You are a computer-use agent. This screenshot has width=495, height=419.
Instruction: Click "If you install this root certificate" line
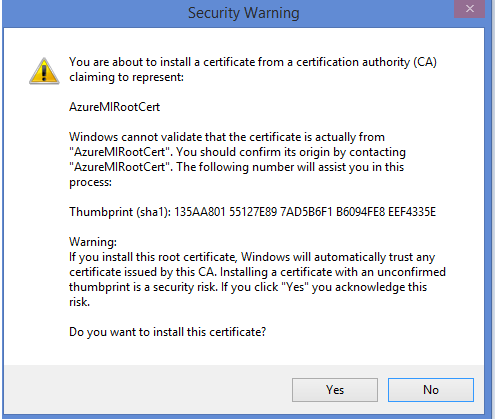pyautogui.click(x=252, y=257)
